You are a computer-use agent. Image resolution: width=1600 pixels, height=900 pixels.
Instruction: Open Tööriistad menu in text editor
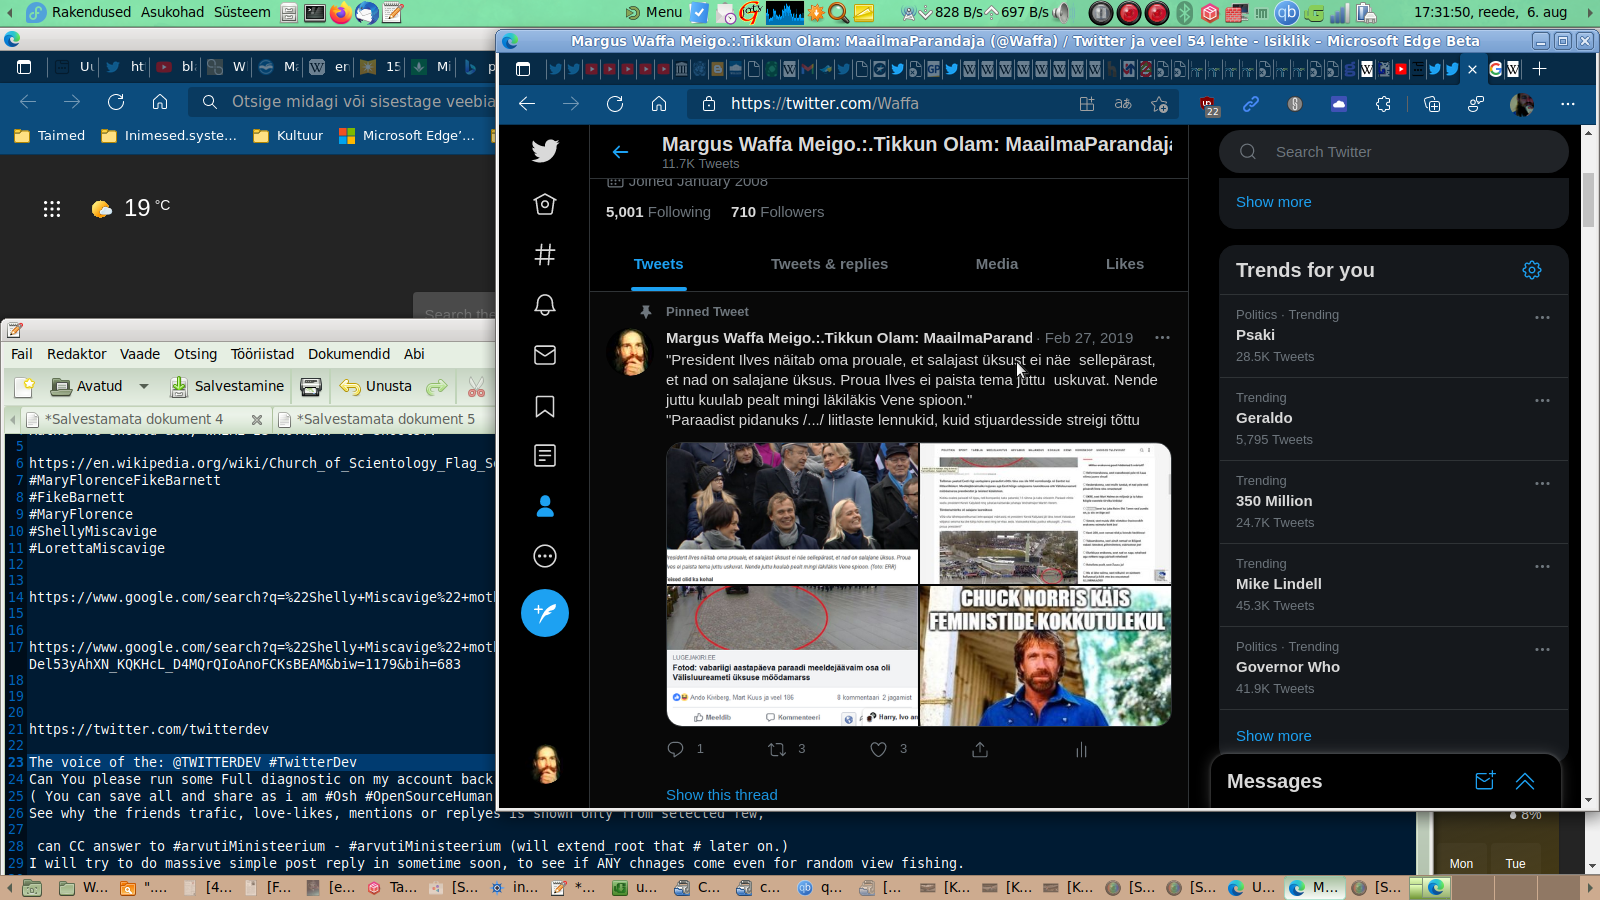262,354
